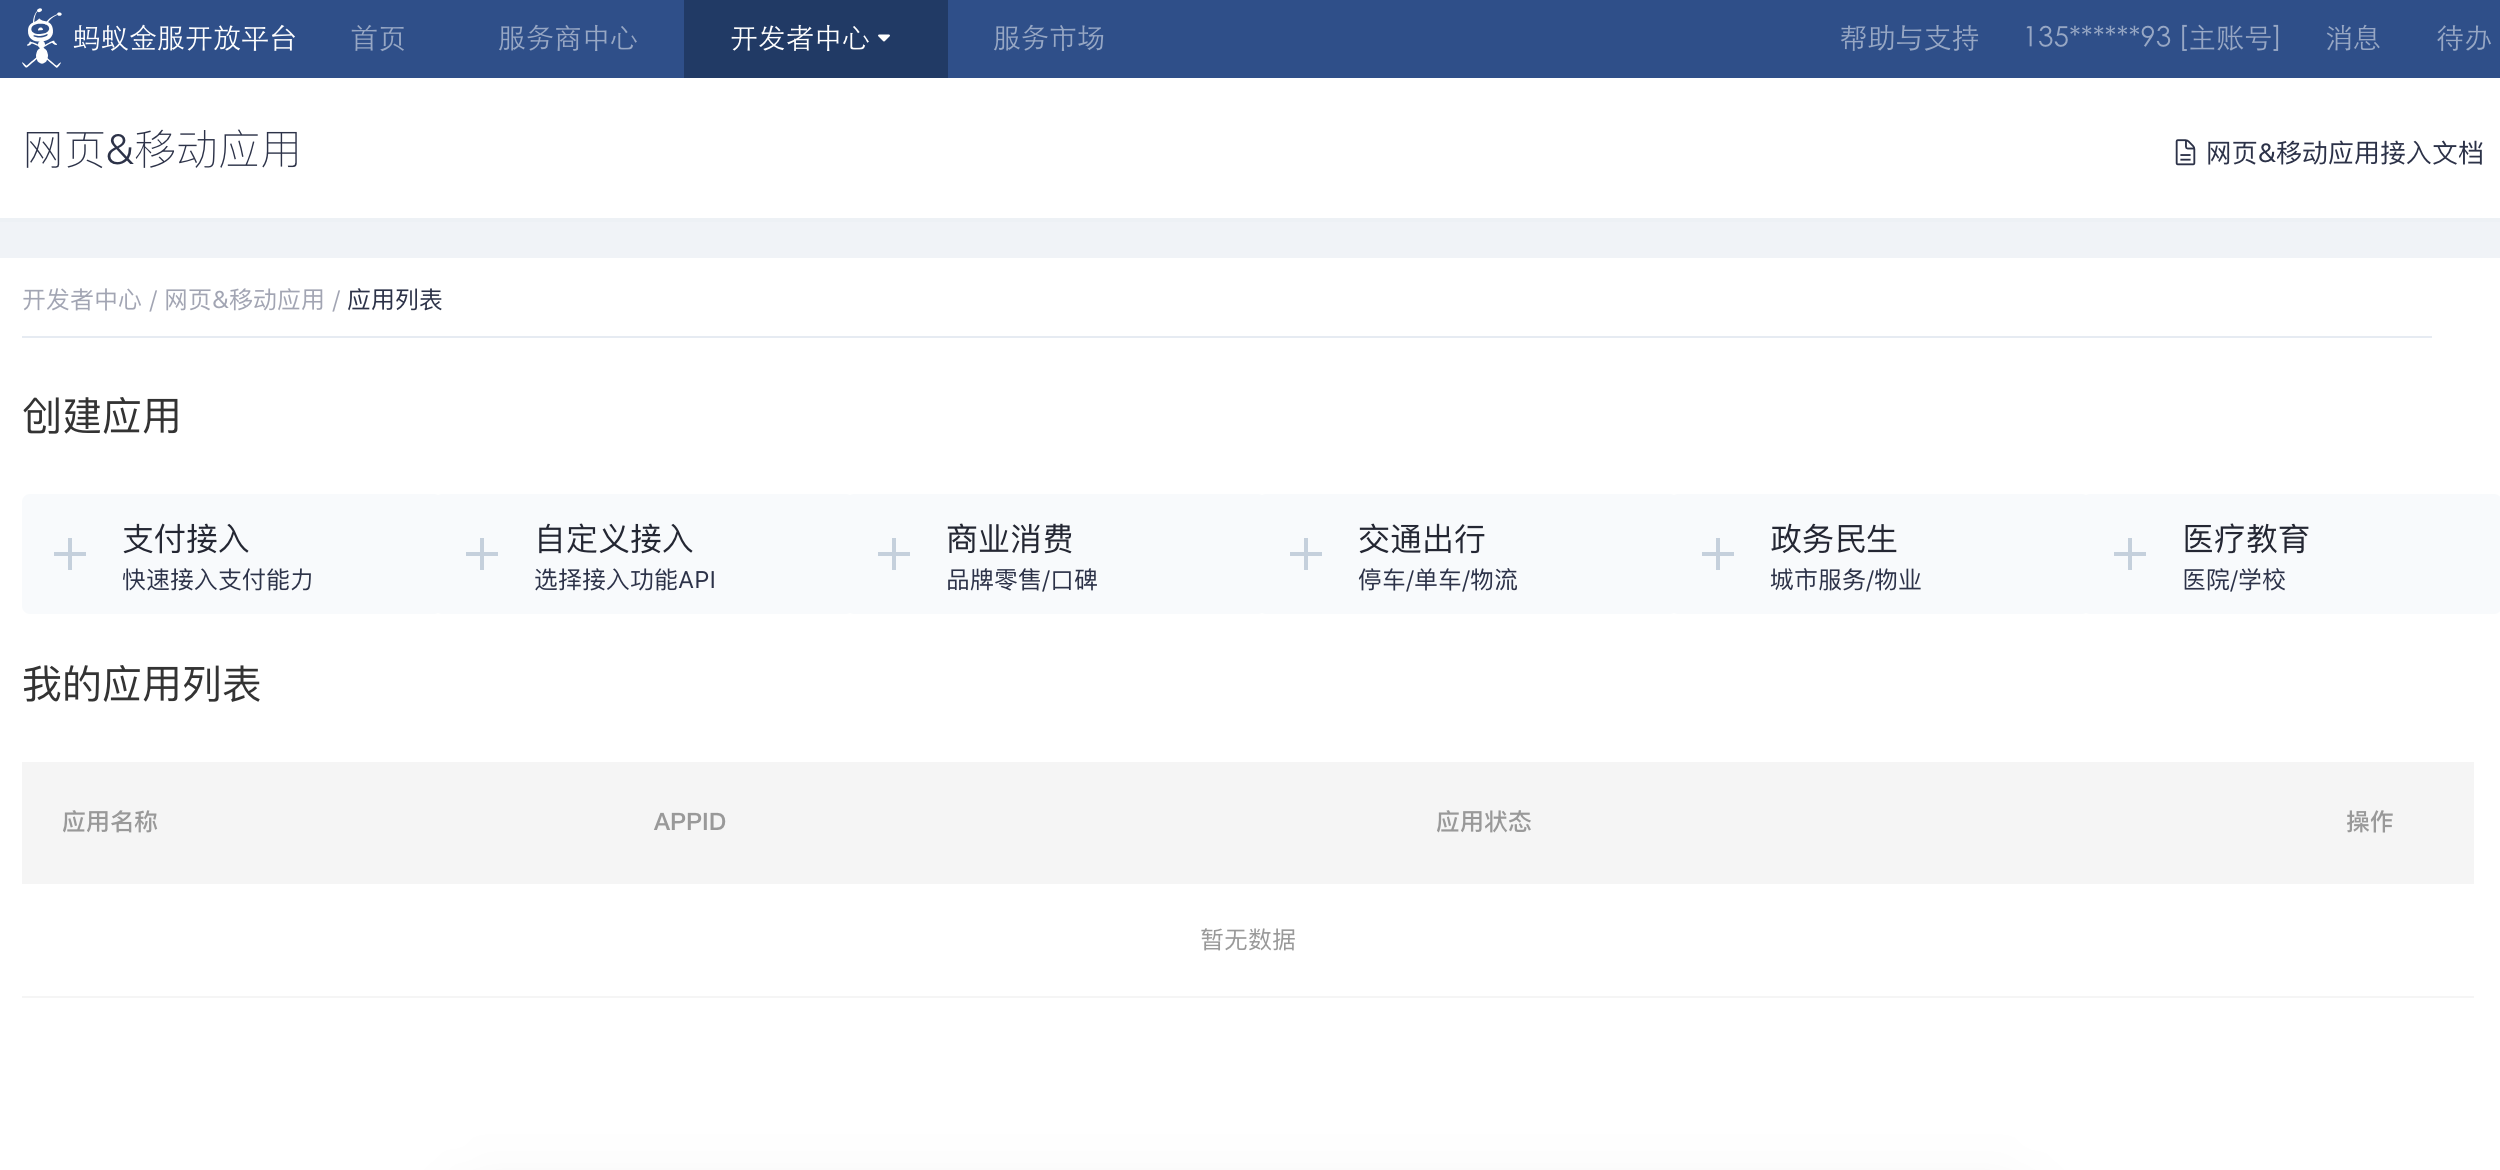Open 支付接入 via its plus icon
Image resolution: width=2500 pixels, height=1170 pixels.
pos(69,553)
